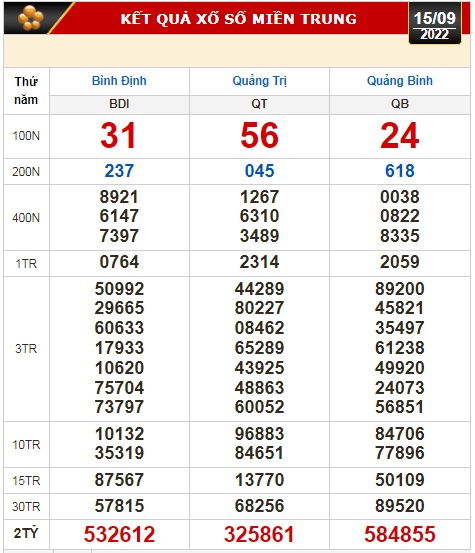Click the 3TR prize label
The width and height of the screenshot is (475, 553).
[26, 349]
